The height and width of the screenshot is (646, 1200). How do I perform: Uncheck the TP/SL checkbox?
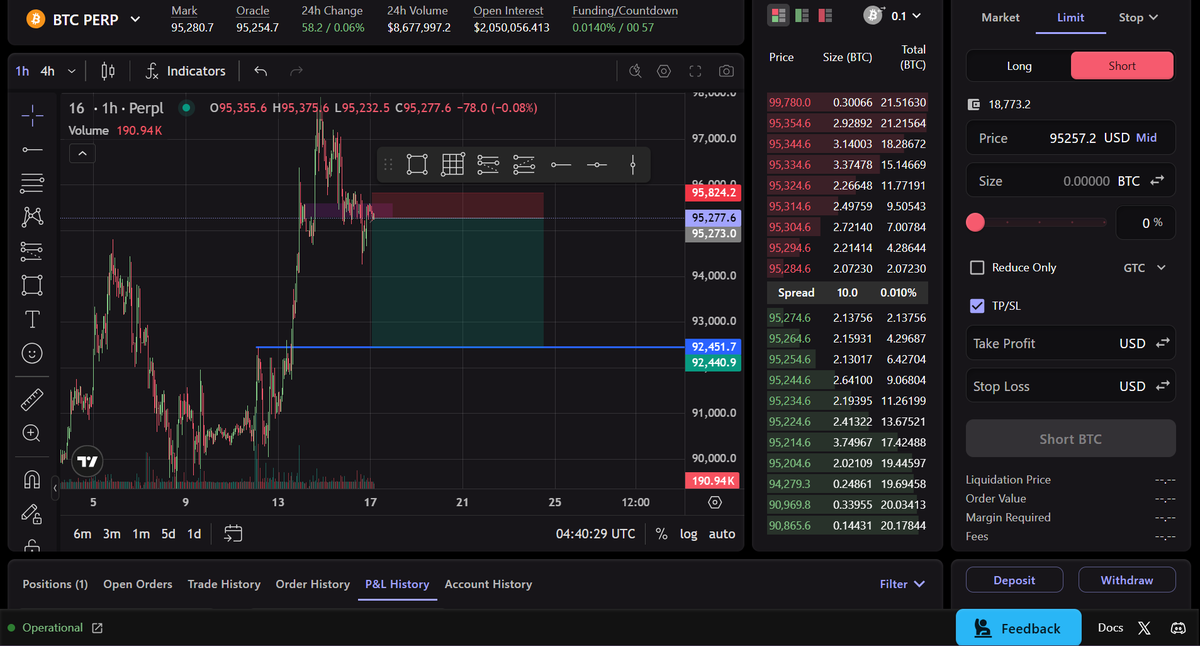[x=978, y=306]
